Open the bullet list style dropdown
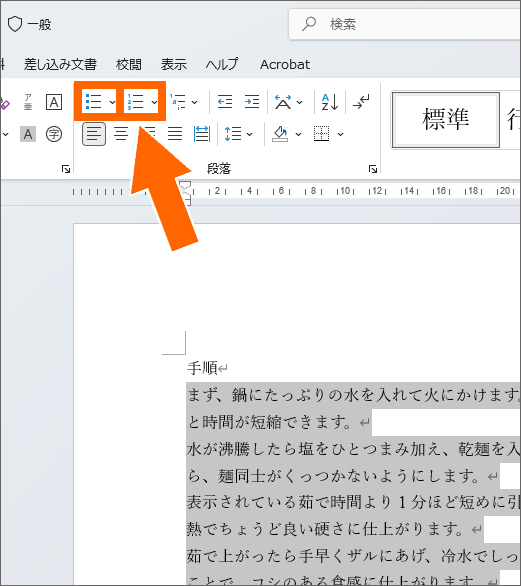The image size is (521, 586). click(x=112, y=102)
